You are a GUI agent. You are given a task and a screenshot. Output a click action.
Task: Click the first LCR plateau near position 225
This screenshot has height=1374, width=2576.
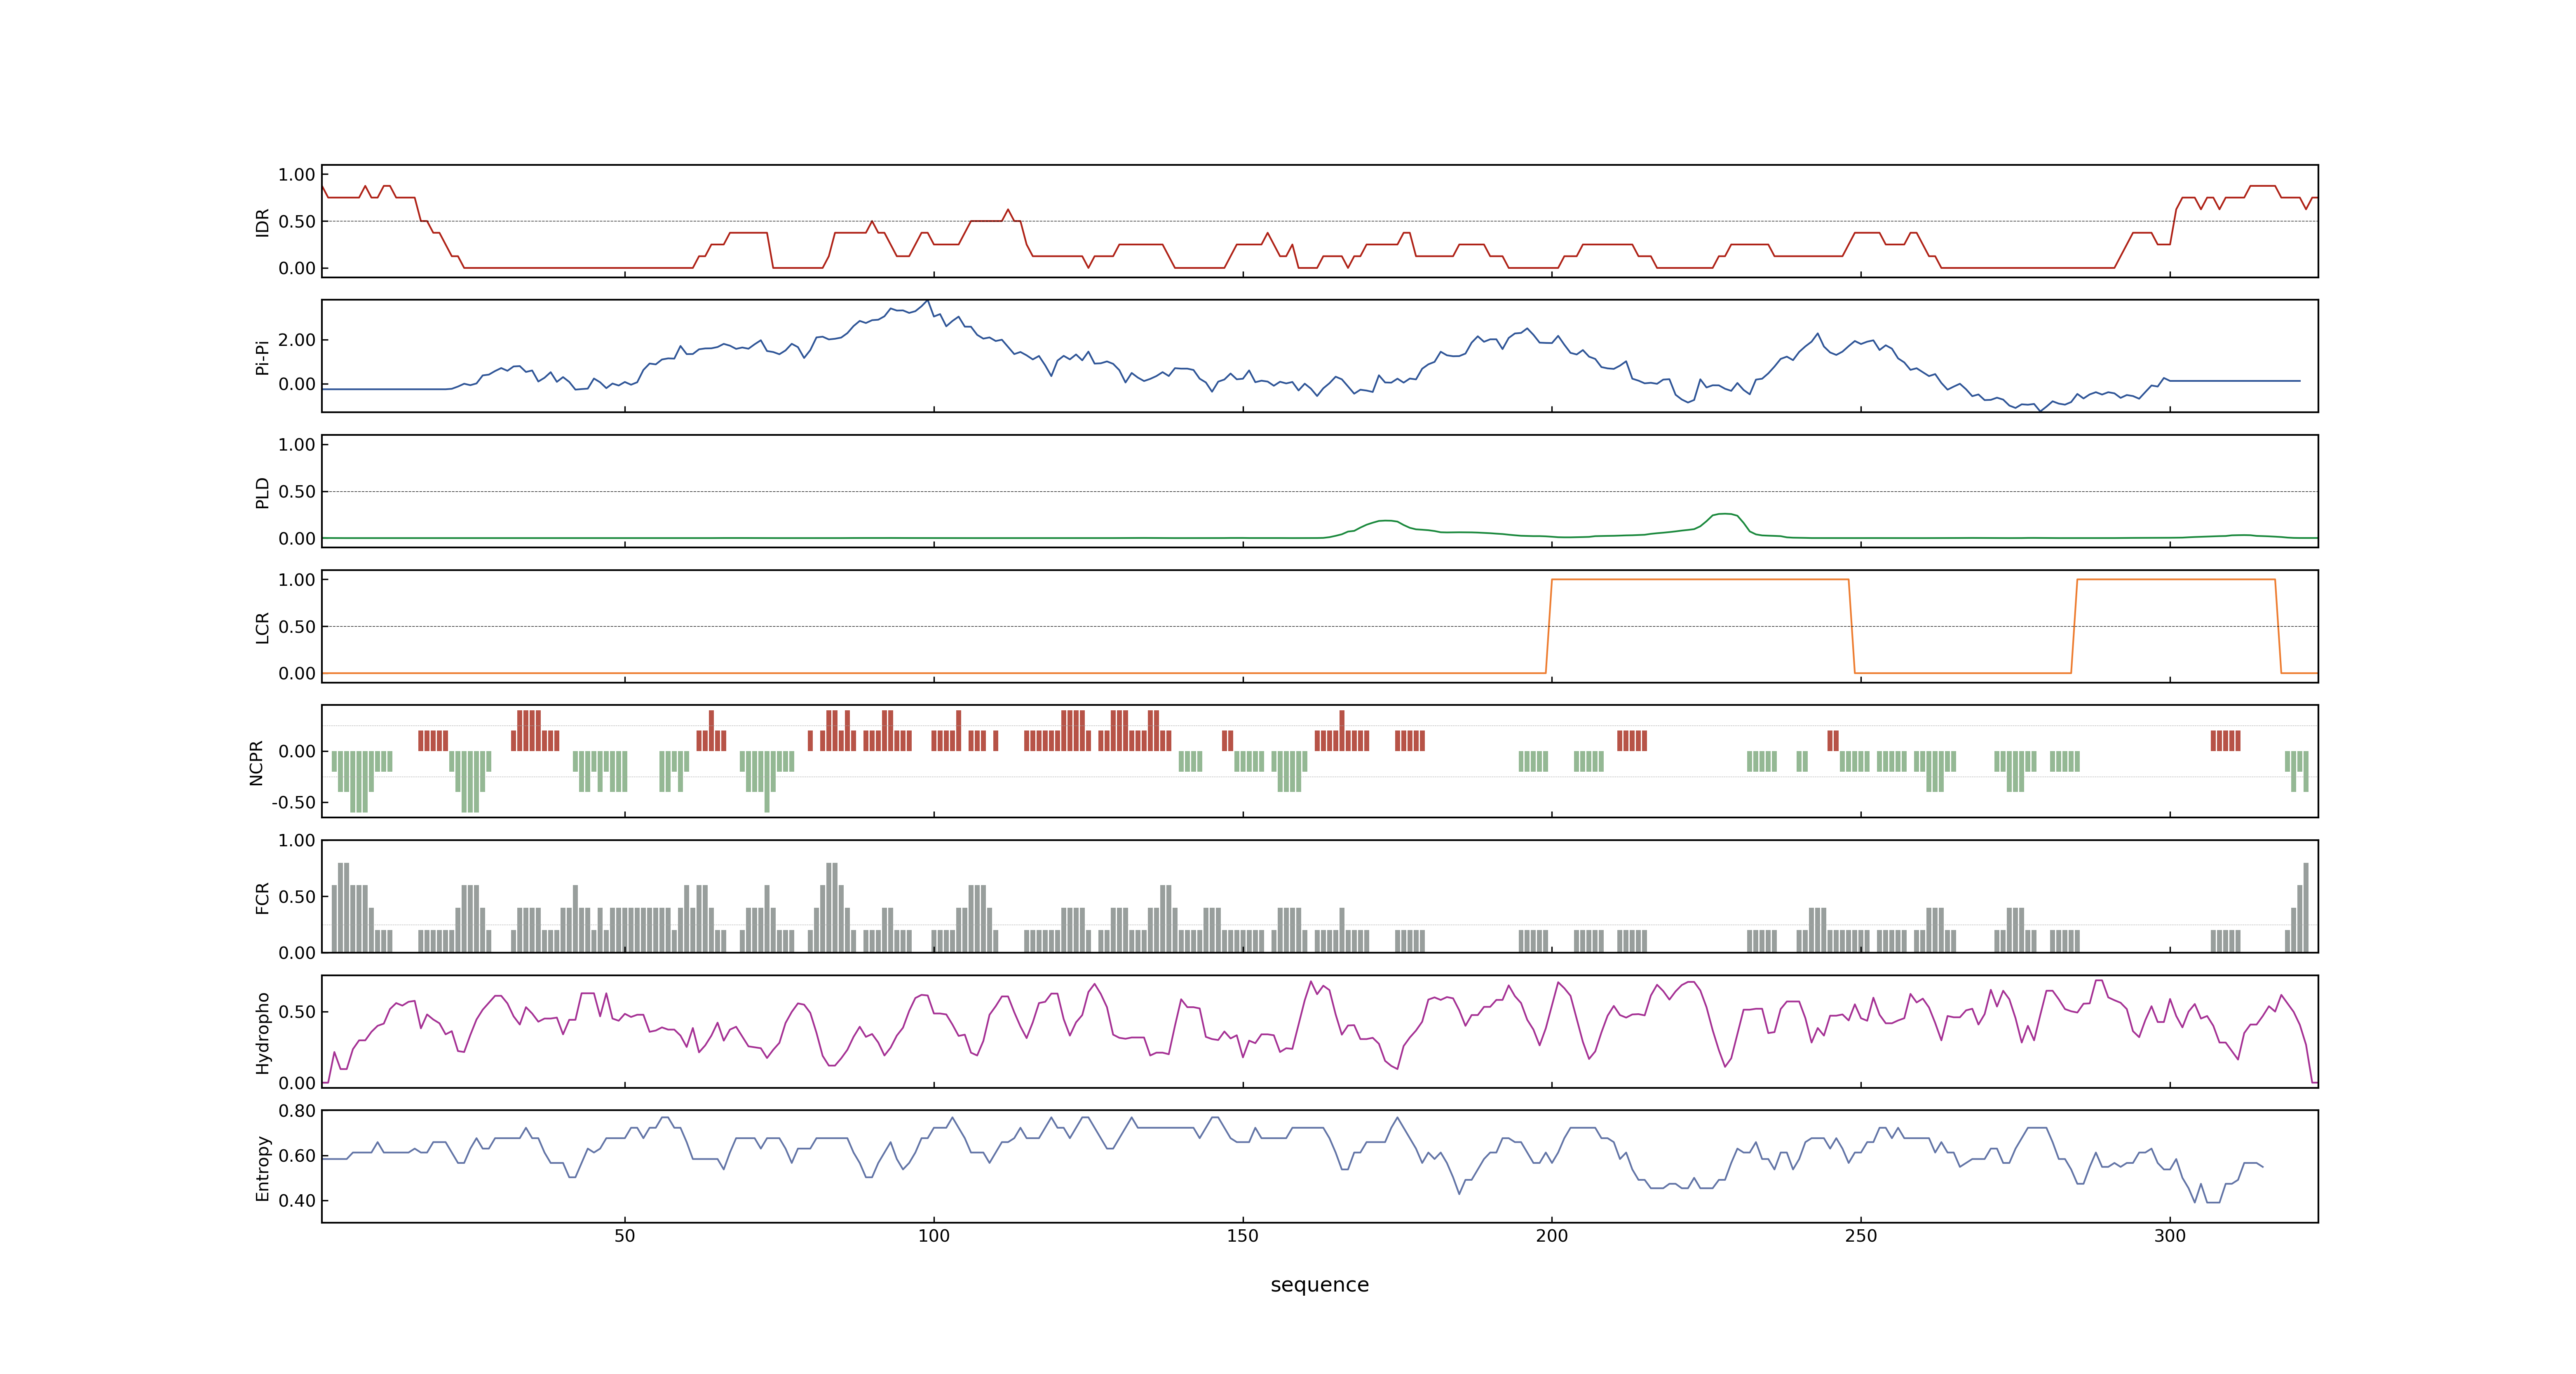[x=1700, y=579]
